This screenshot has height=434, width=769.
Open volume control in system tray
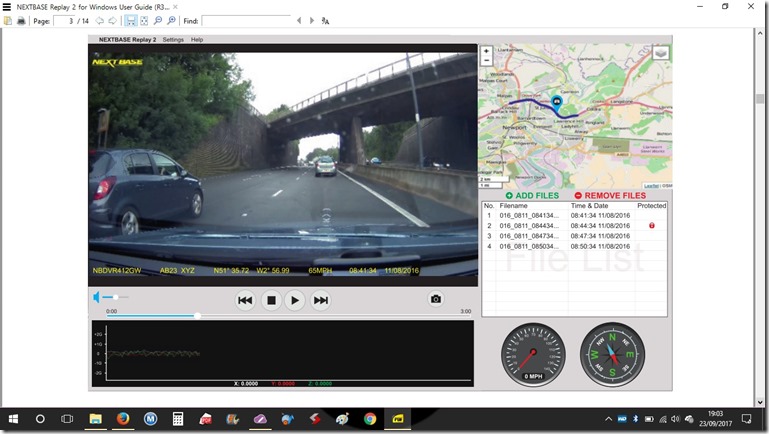coord(675,419)
